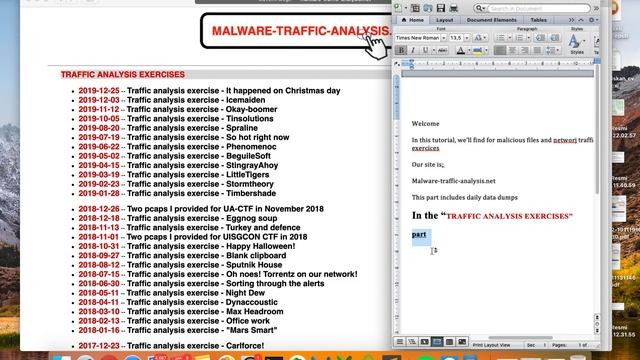640x360 pixels.
Task: Apply the yellow text highlight color
Action: pyautogui.click(x=477, y=51)
